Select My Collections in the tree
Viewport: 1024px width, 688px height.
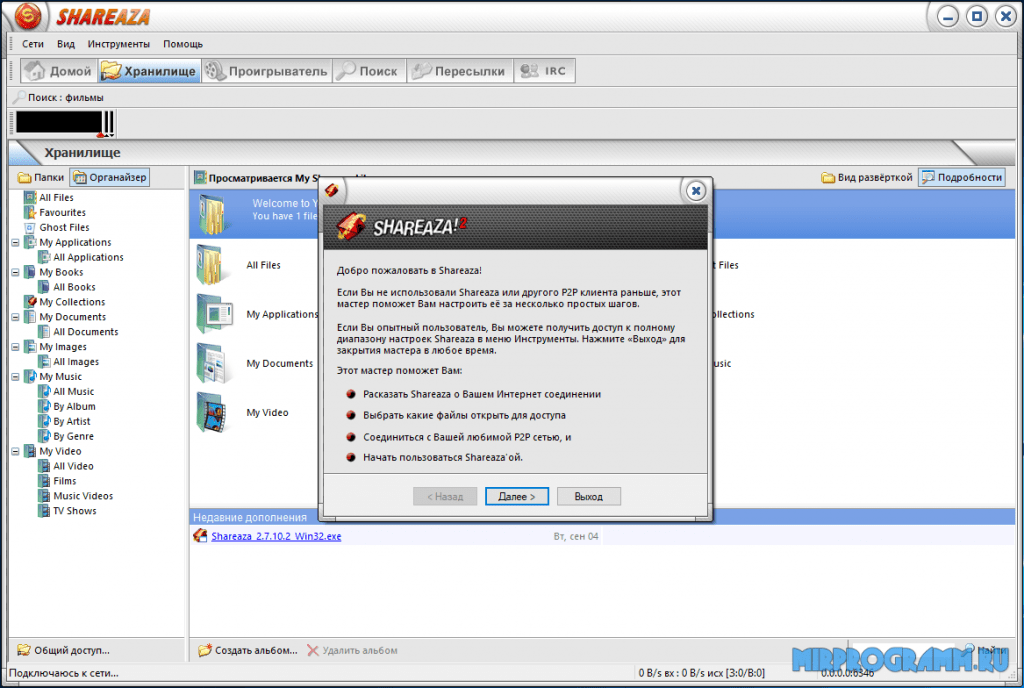(x=65, y=302)
